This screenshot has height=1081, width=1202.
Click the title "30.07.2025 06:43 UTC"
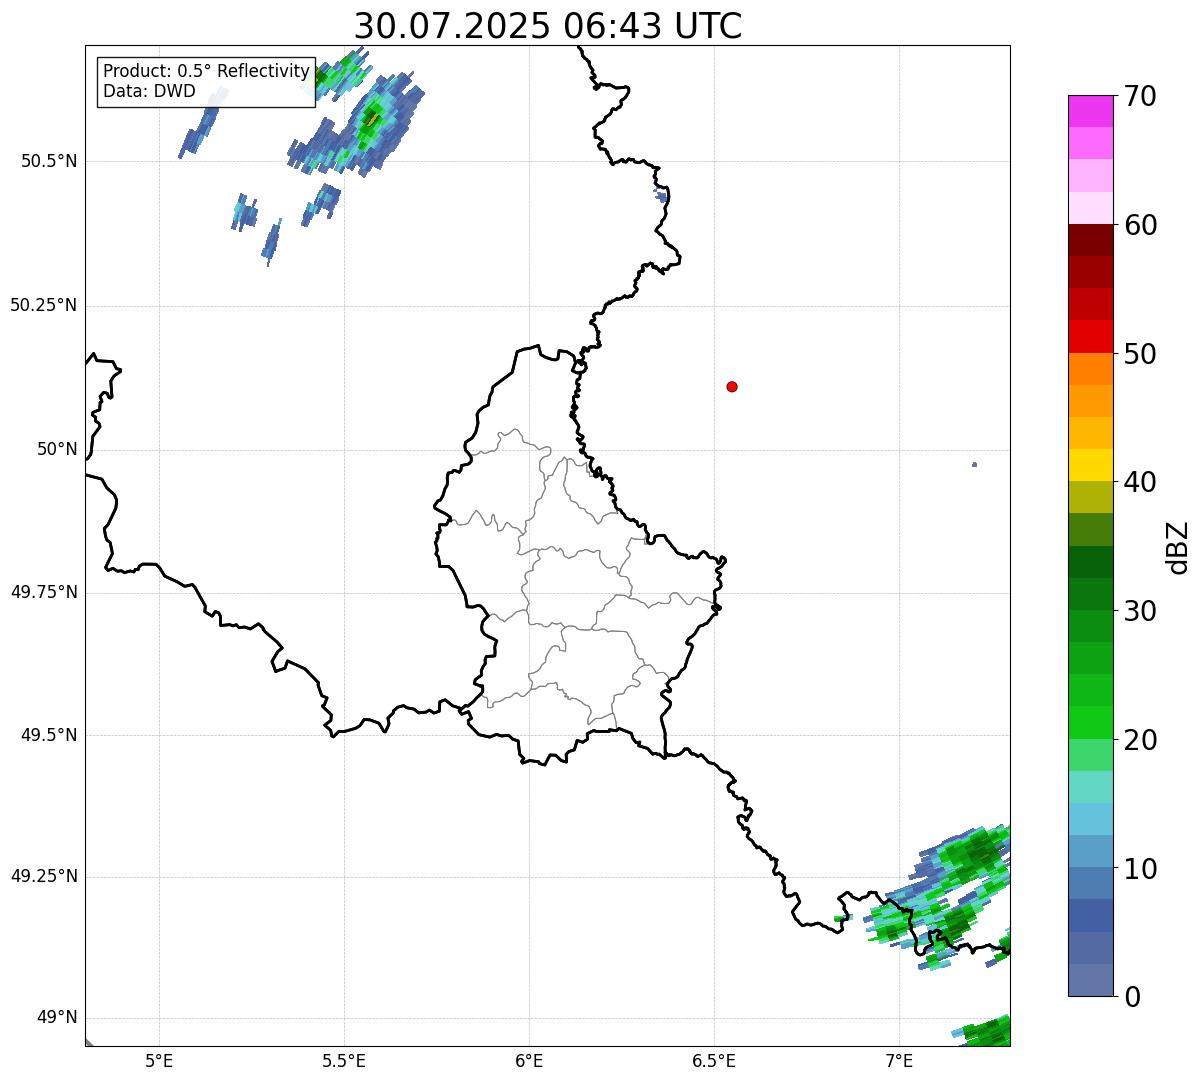(x=548, y=25)
